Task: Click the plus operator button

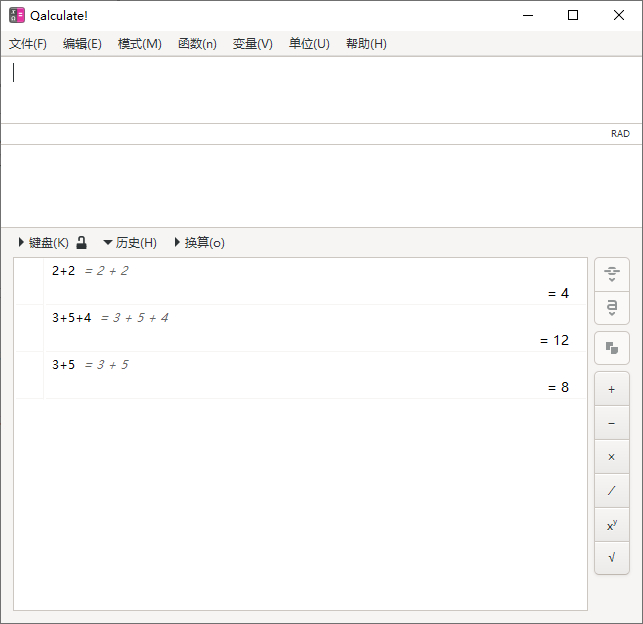Action: pos(612,389)
